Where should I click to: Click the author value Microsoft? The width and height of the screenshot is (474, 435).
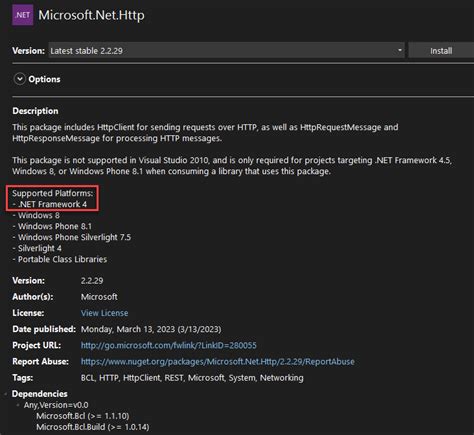point(99,297)
